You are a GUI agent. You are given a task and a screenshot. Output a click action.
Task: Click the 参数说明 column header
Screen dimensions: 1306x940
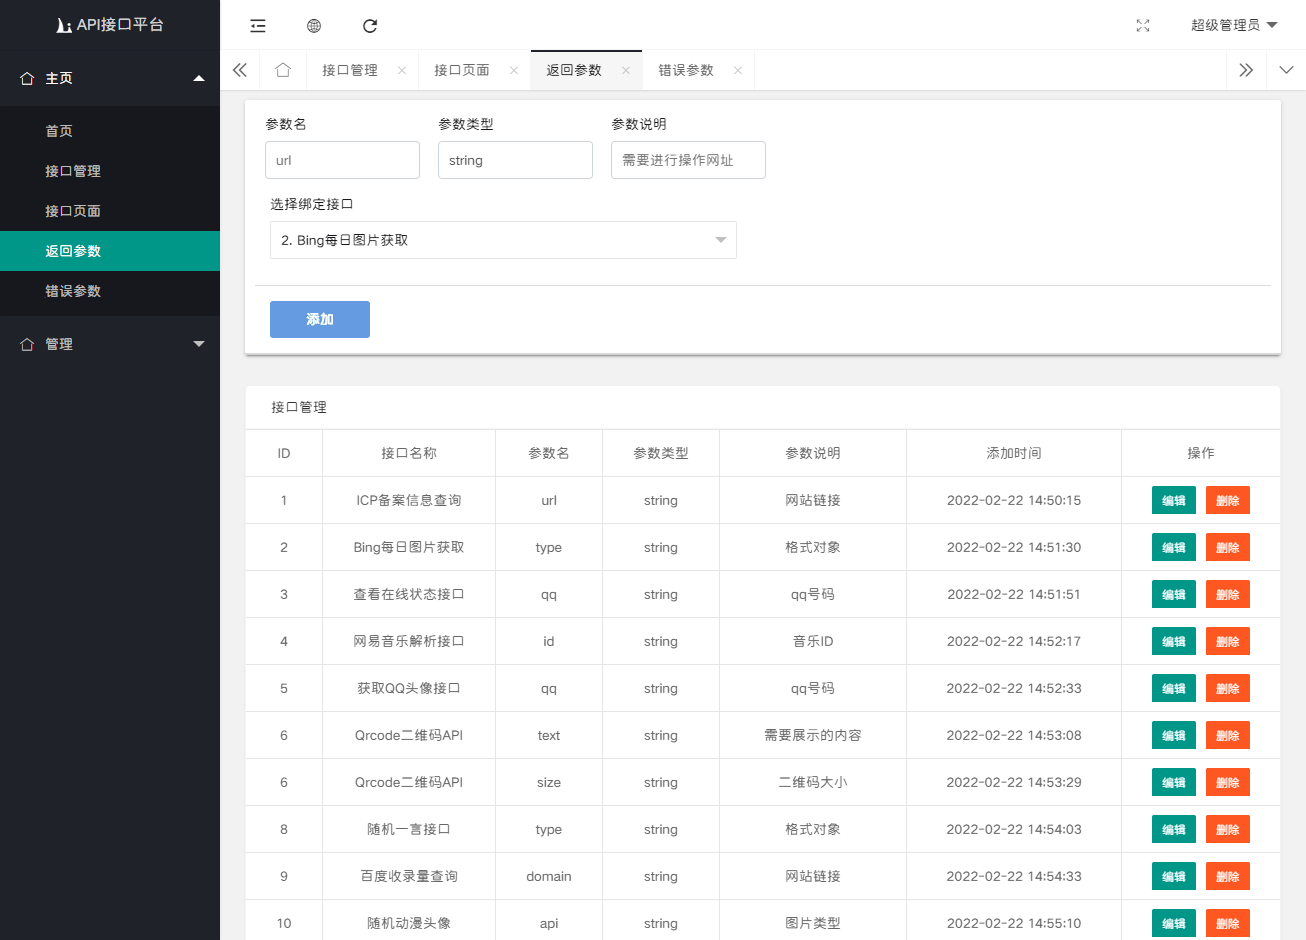[x=813, y=453]
